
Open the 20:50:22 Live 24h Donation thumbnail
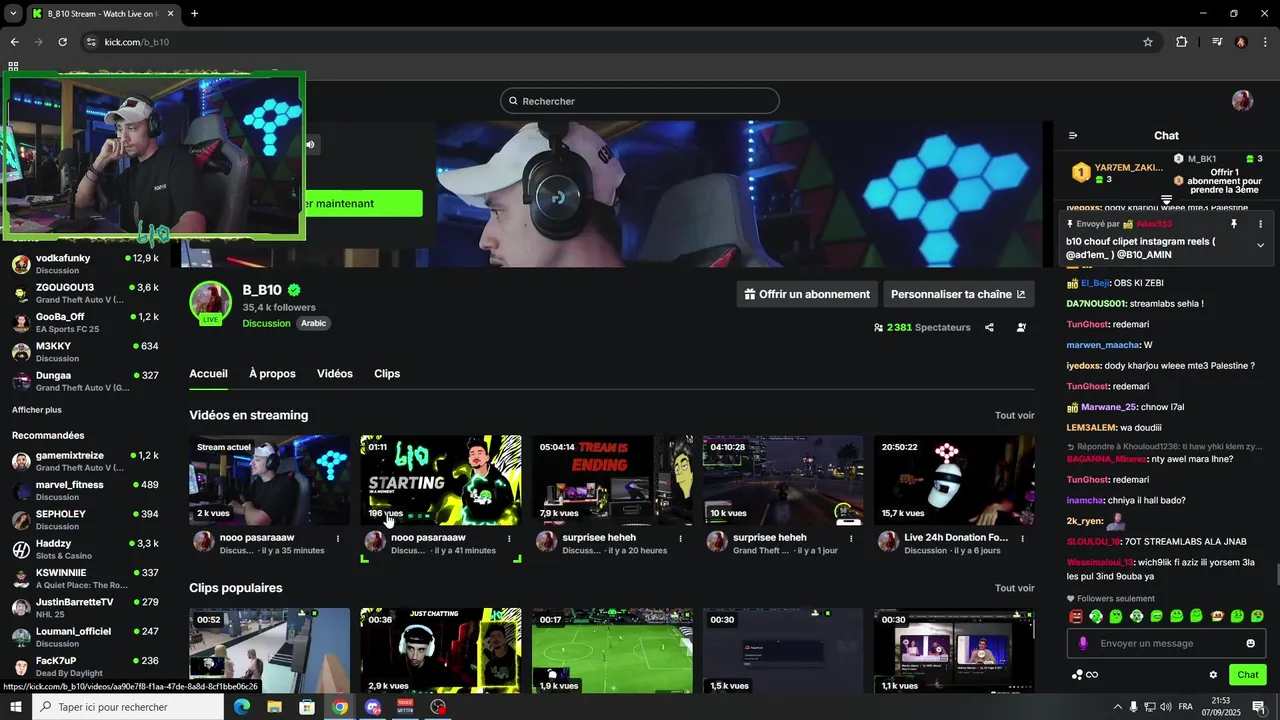click(954, 480)
